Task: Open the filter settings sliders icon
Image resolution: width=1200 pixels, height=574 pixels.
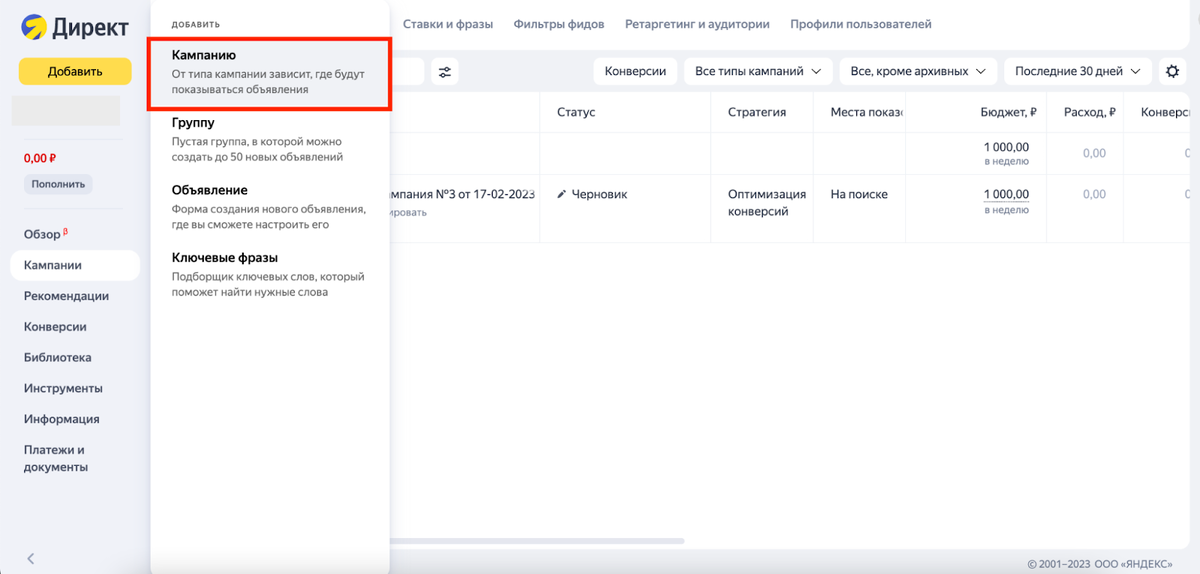Action: [444, 72]
